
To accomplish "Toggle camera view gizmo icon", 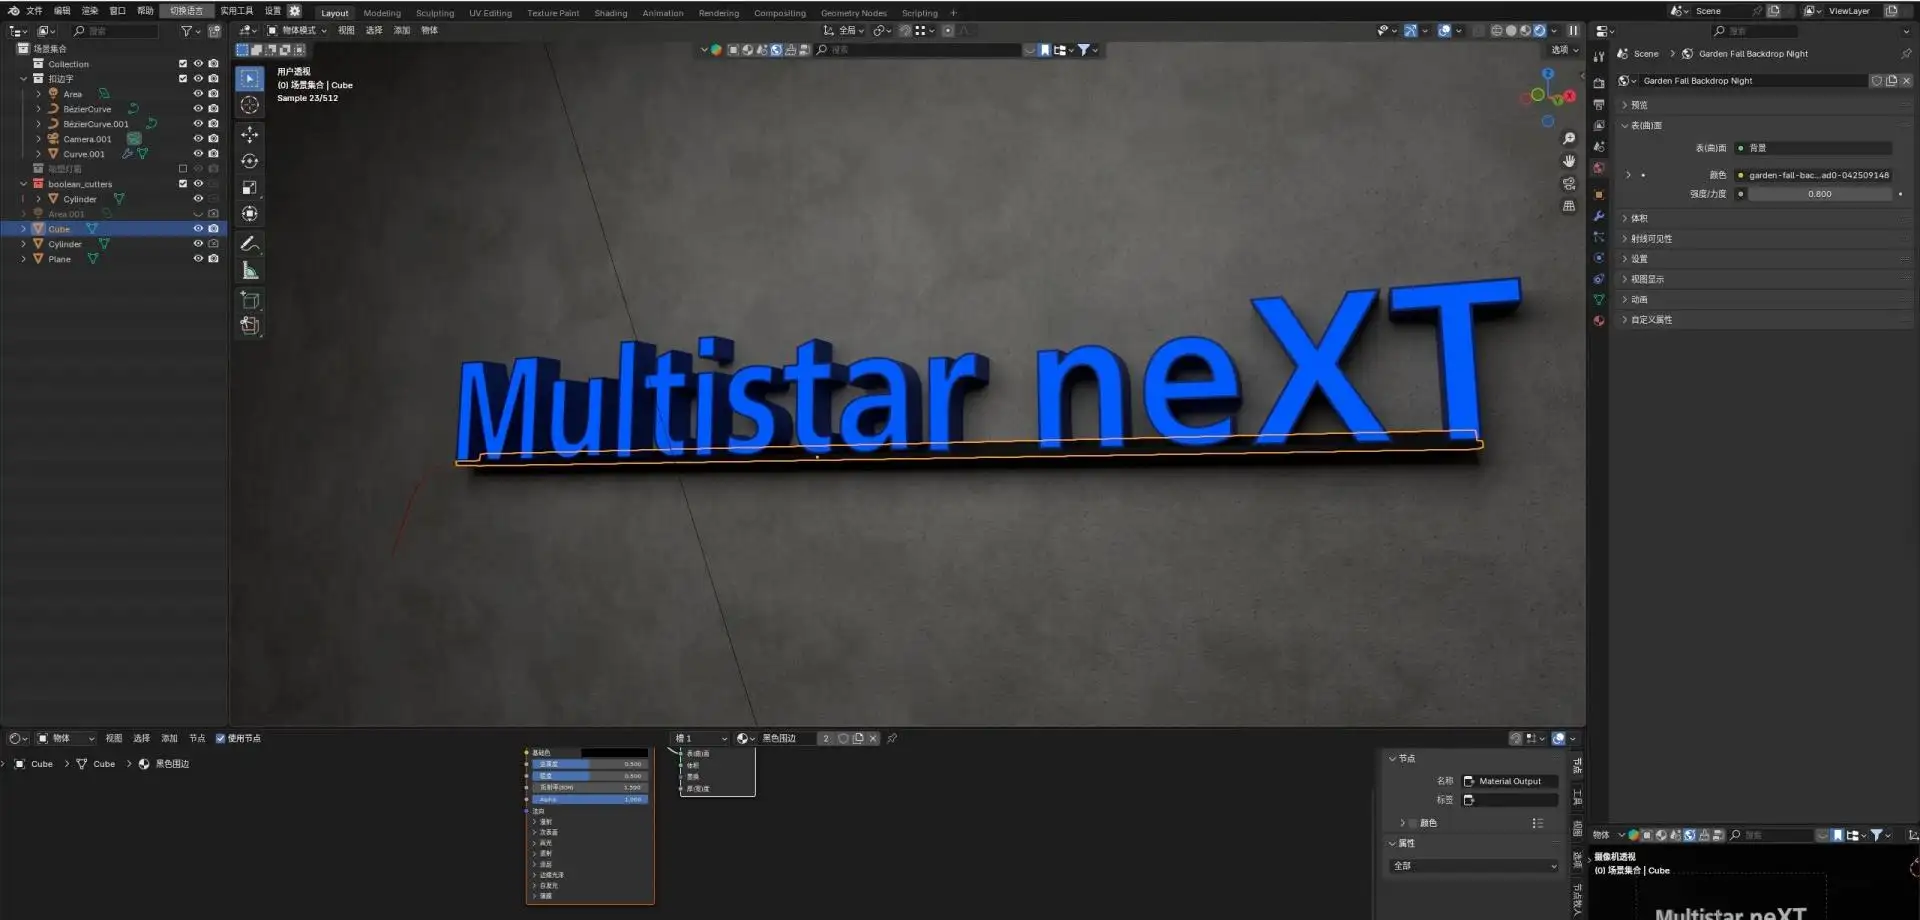I will 1569,184.
